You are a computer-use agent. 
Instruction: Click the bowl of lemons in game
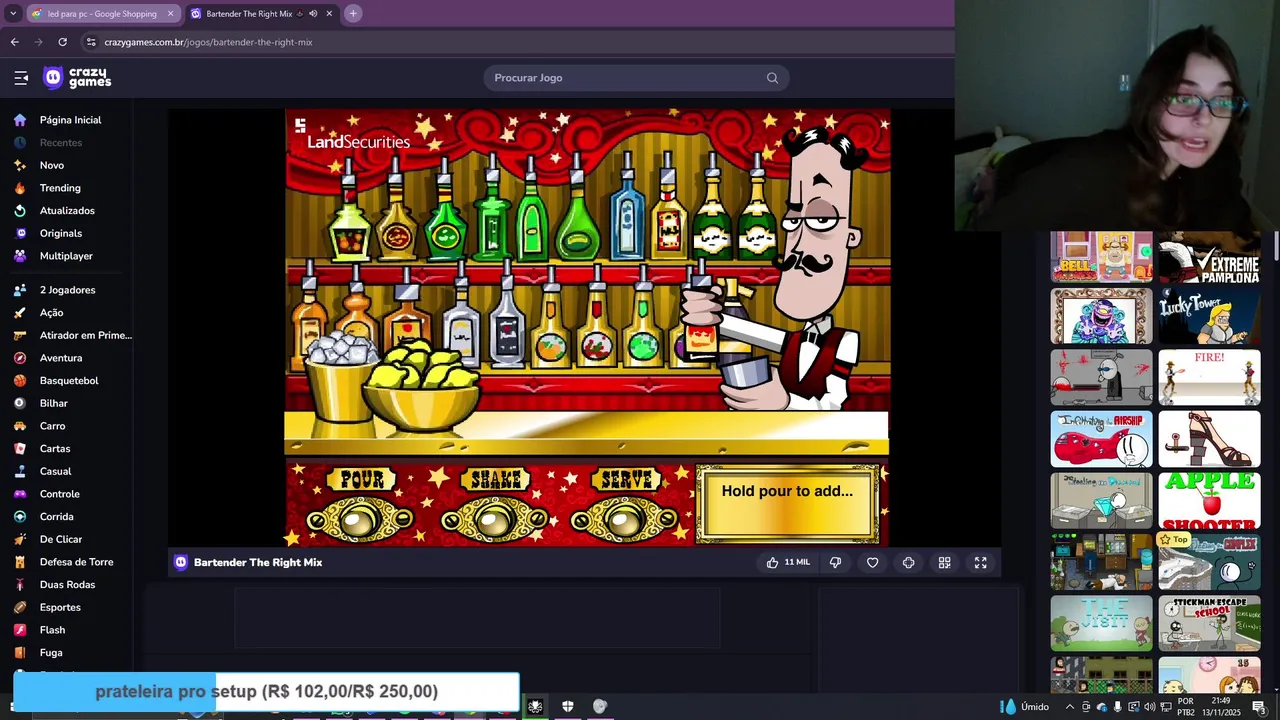(x=421, y=384)
